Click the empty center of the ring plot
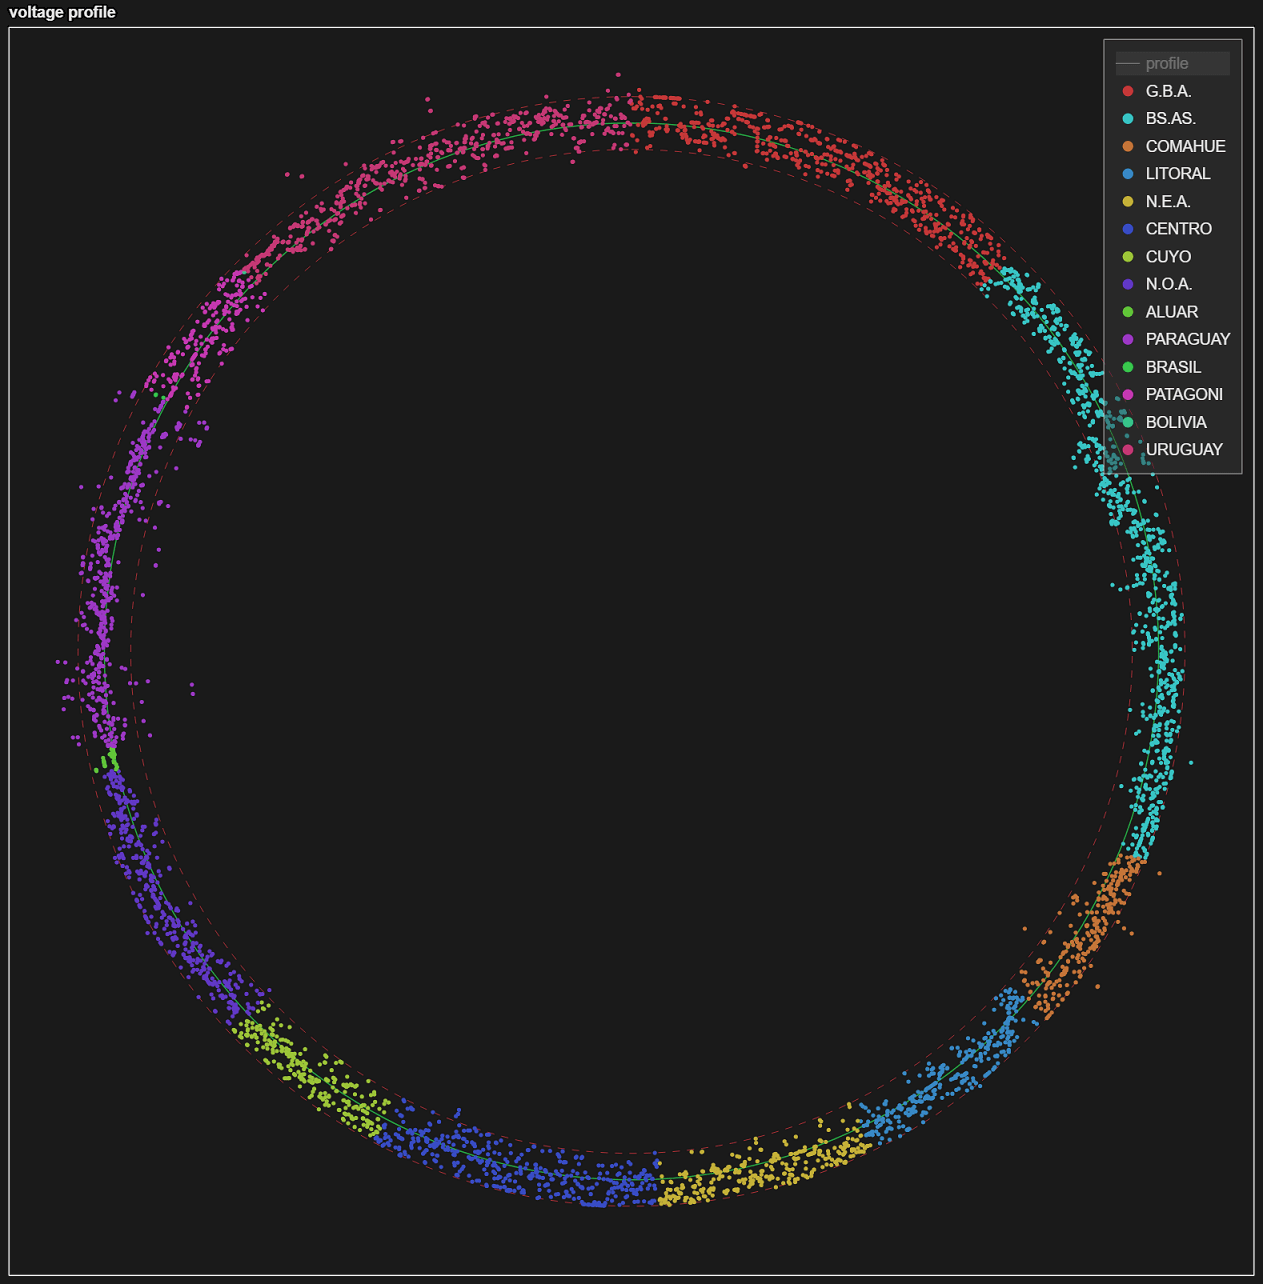This screenshot has height=1284, width=1263. pyautogui.click(x=631, y=650)
